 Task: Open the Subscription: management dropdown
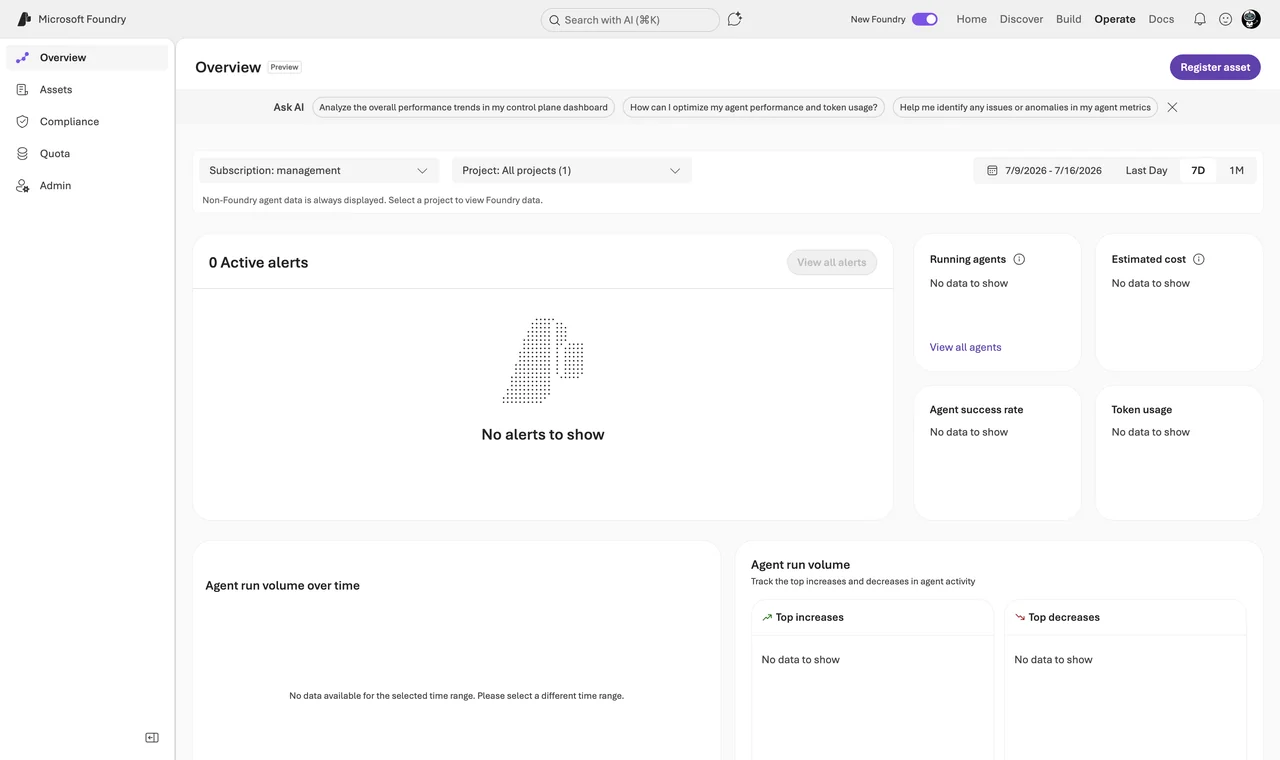point(319,171)
